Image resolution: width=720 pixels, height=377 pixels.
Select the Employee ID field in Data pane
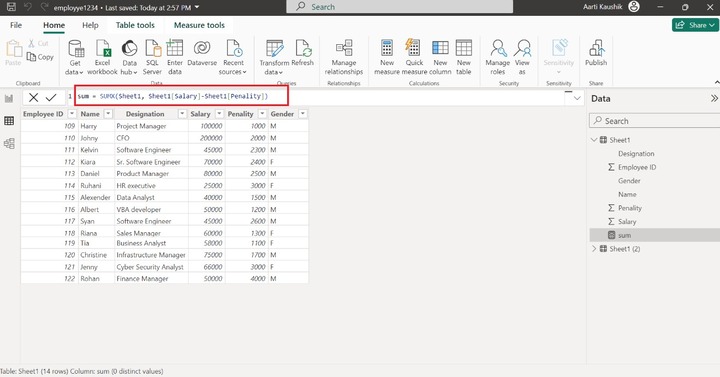[x=637, y=167]
